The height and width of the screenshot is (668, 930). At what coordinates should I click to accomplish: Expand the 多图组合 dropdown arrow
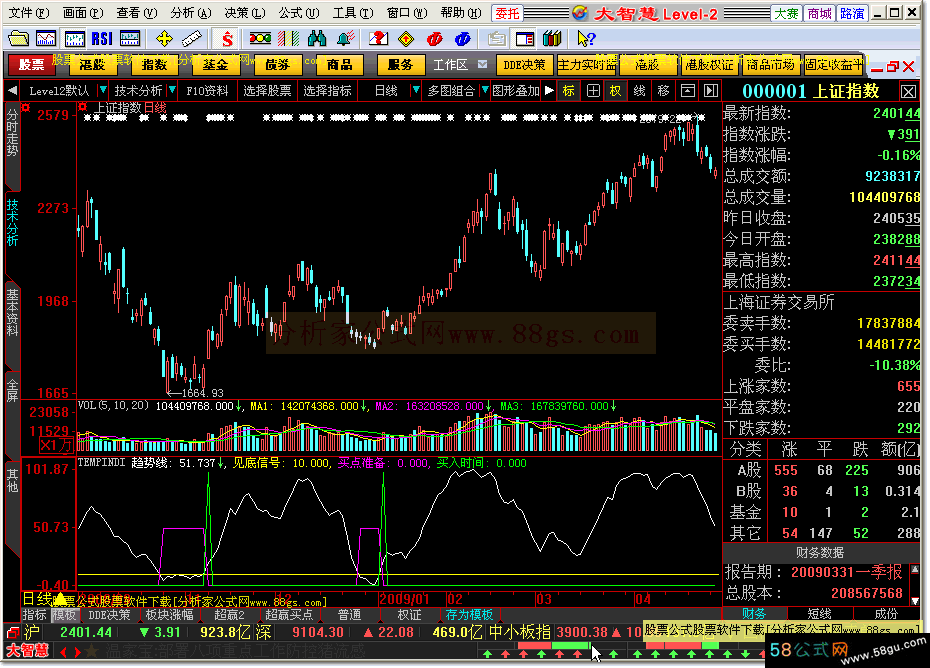click(x=485, y=91)
